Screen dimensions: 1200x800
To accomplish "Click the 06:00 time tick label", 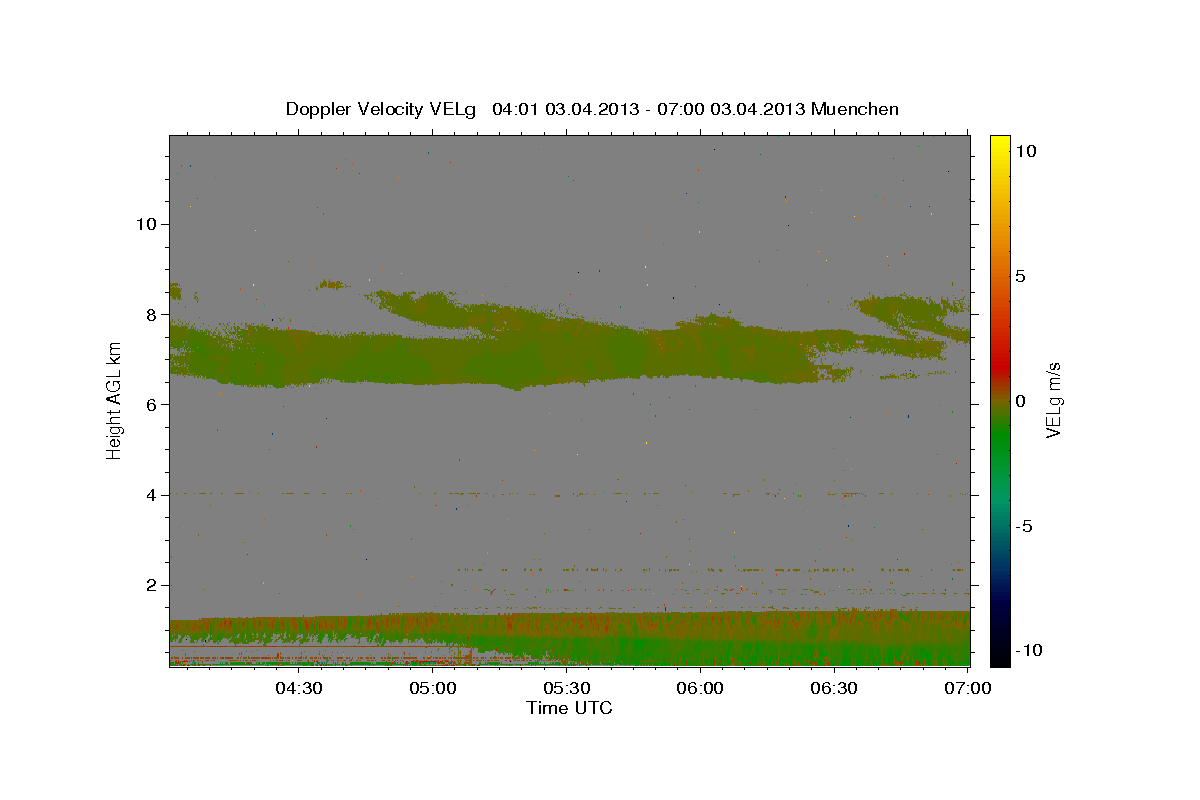I will [700, 688].
